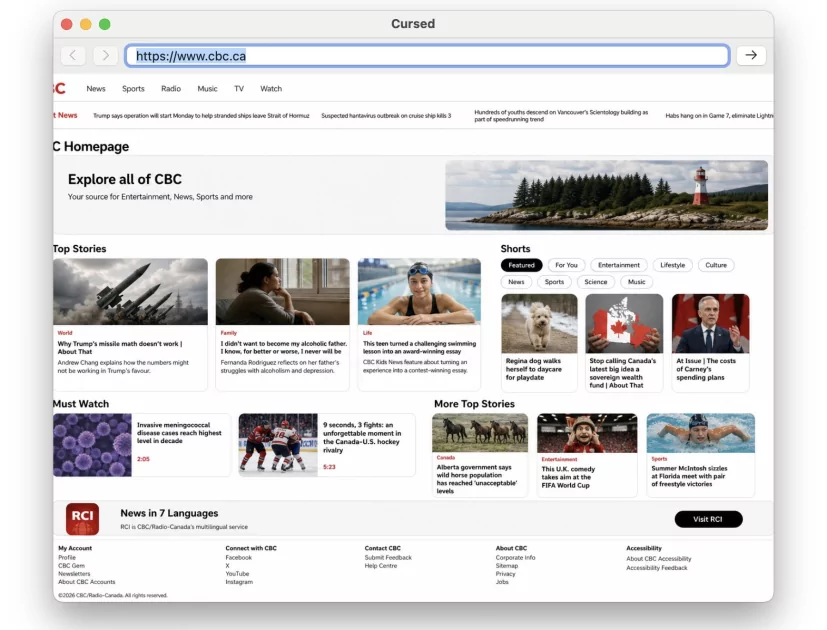Click the Submit Feedback footer link
Image resolution: width=827 pixels, height=630 pixels.
pos(388,557)
